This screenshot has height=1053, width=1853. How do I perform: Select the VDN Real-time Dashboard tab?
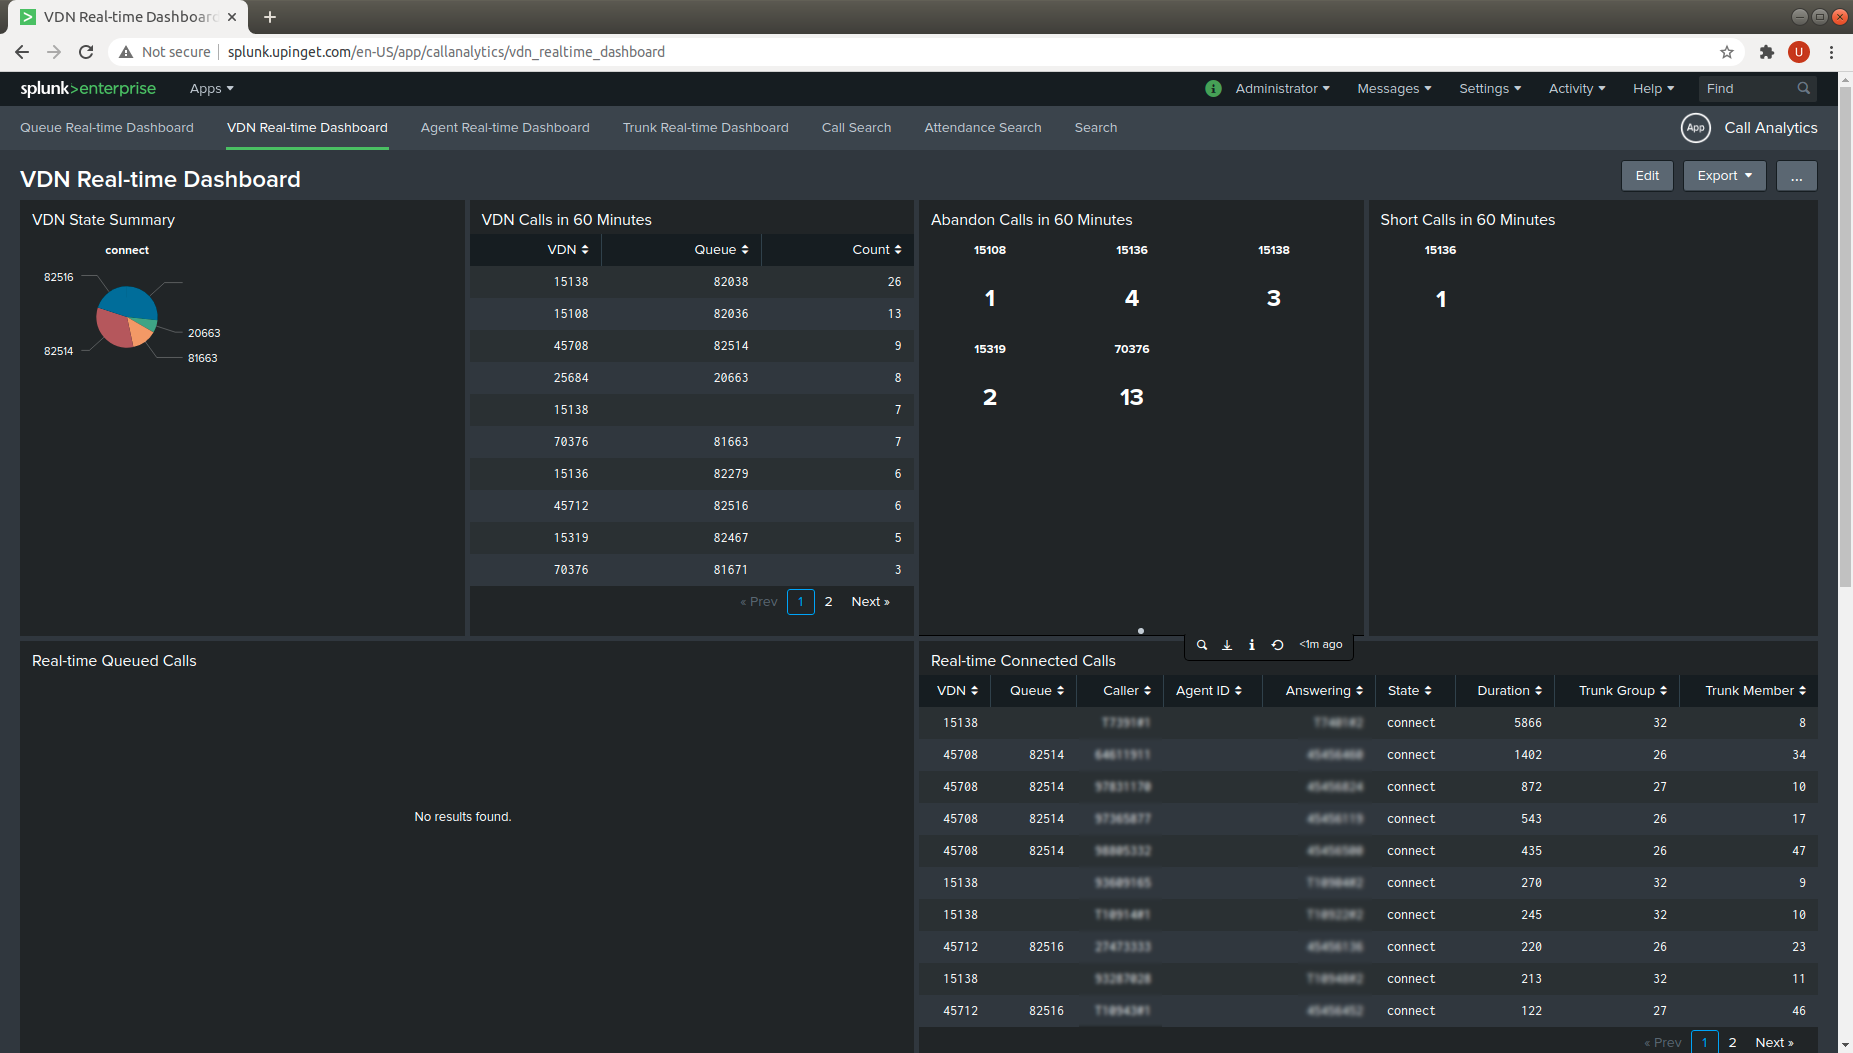point(307,128)
